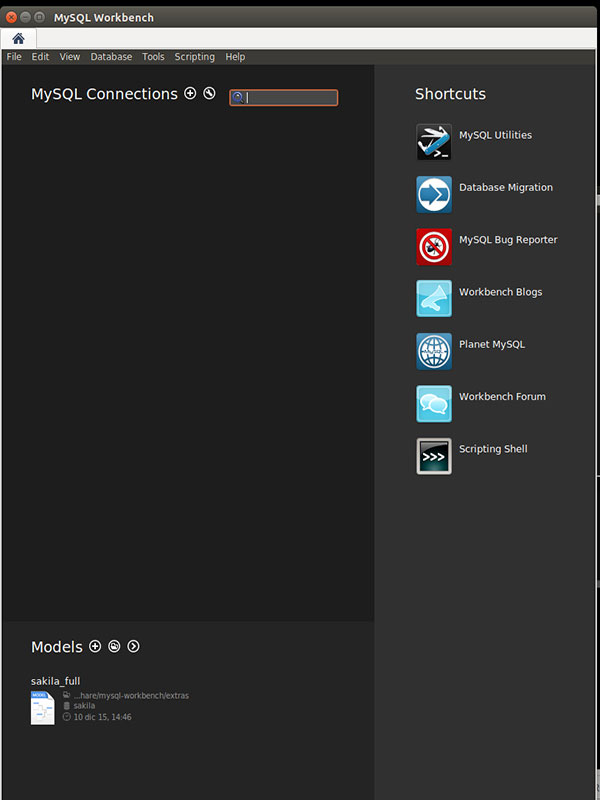Click the Workbench Forum label
The width and height of the screenshot is (600, 800).
pos(502,396)
